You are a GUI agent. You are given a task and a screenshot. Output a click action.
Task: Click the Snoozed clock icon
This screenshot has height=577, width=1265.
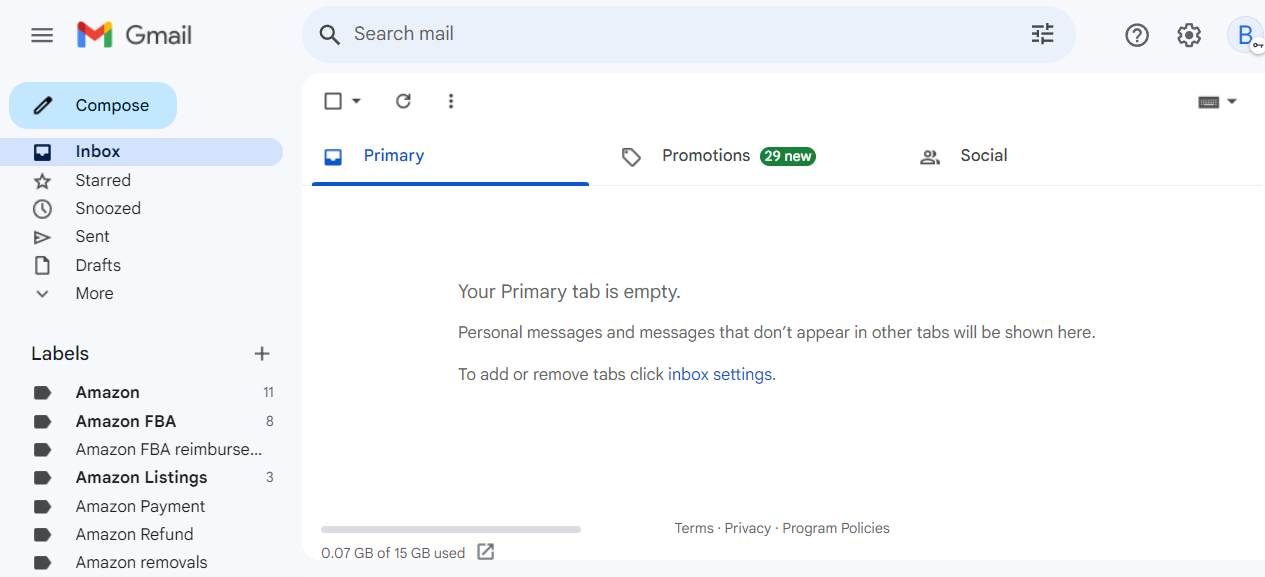(x=42, y=209)
